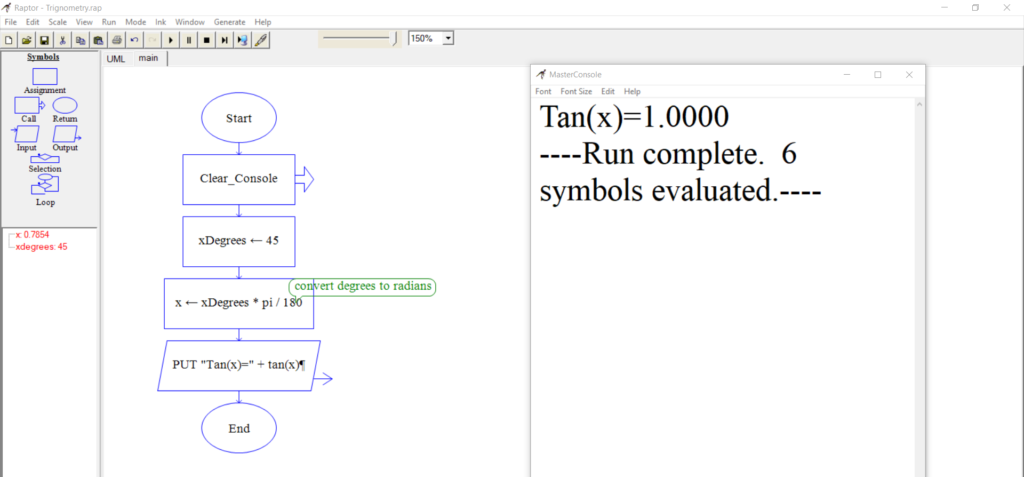This screenshot has width=1024, height=477.
Task: Click the Pause execution button
Action: click(188, 40)
